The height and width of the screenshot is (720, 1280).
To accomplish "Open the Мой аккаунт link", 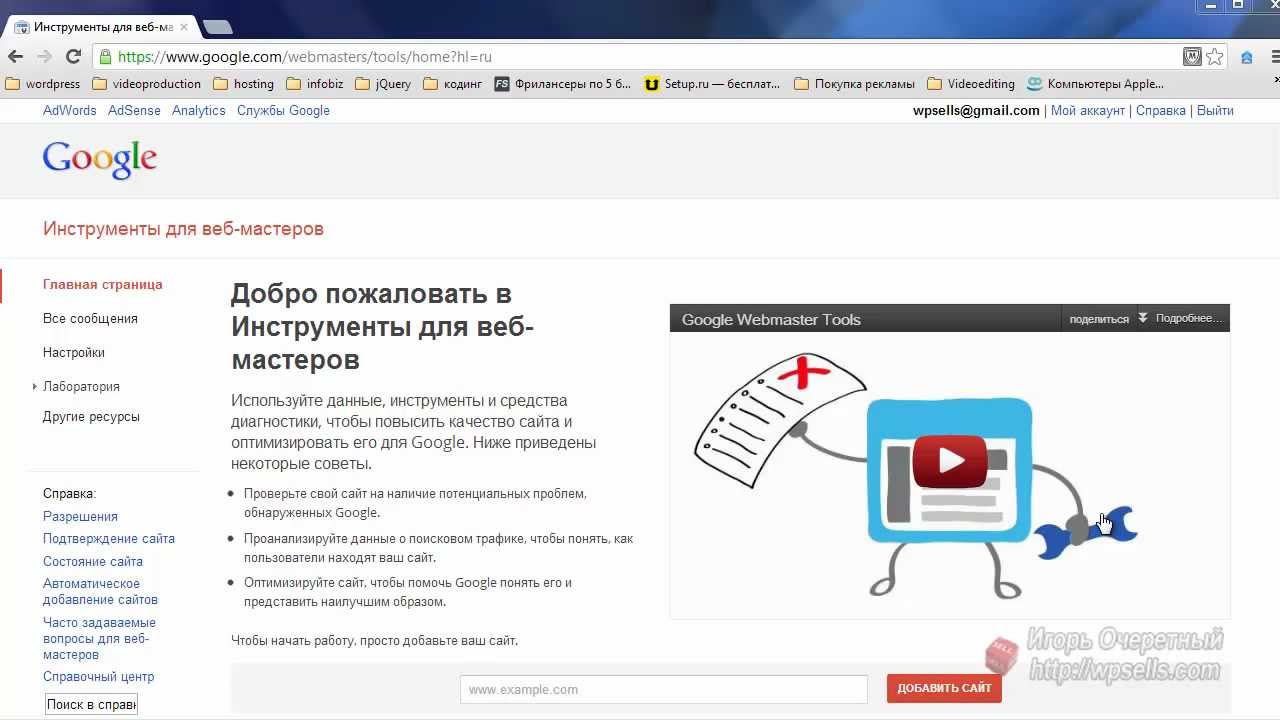I will (x=1088, y=110).
